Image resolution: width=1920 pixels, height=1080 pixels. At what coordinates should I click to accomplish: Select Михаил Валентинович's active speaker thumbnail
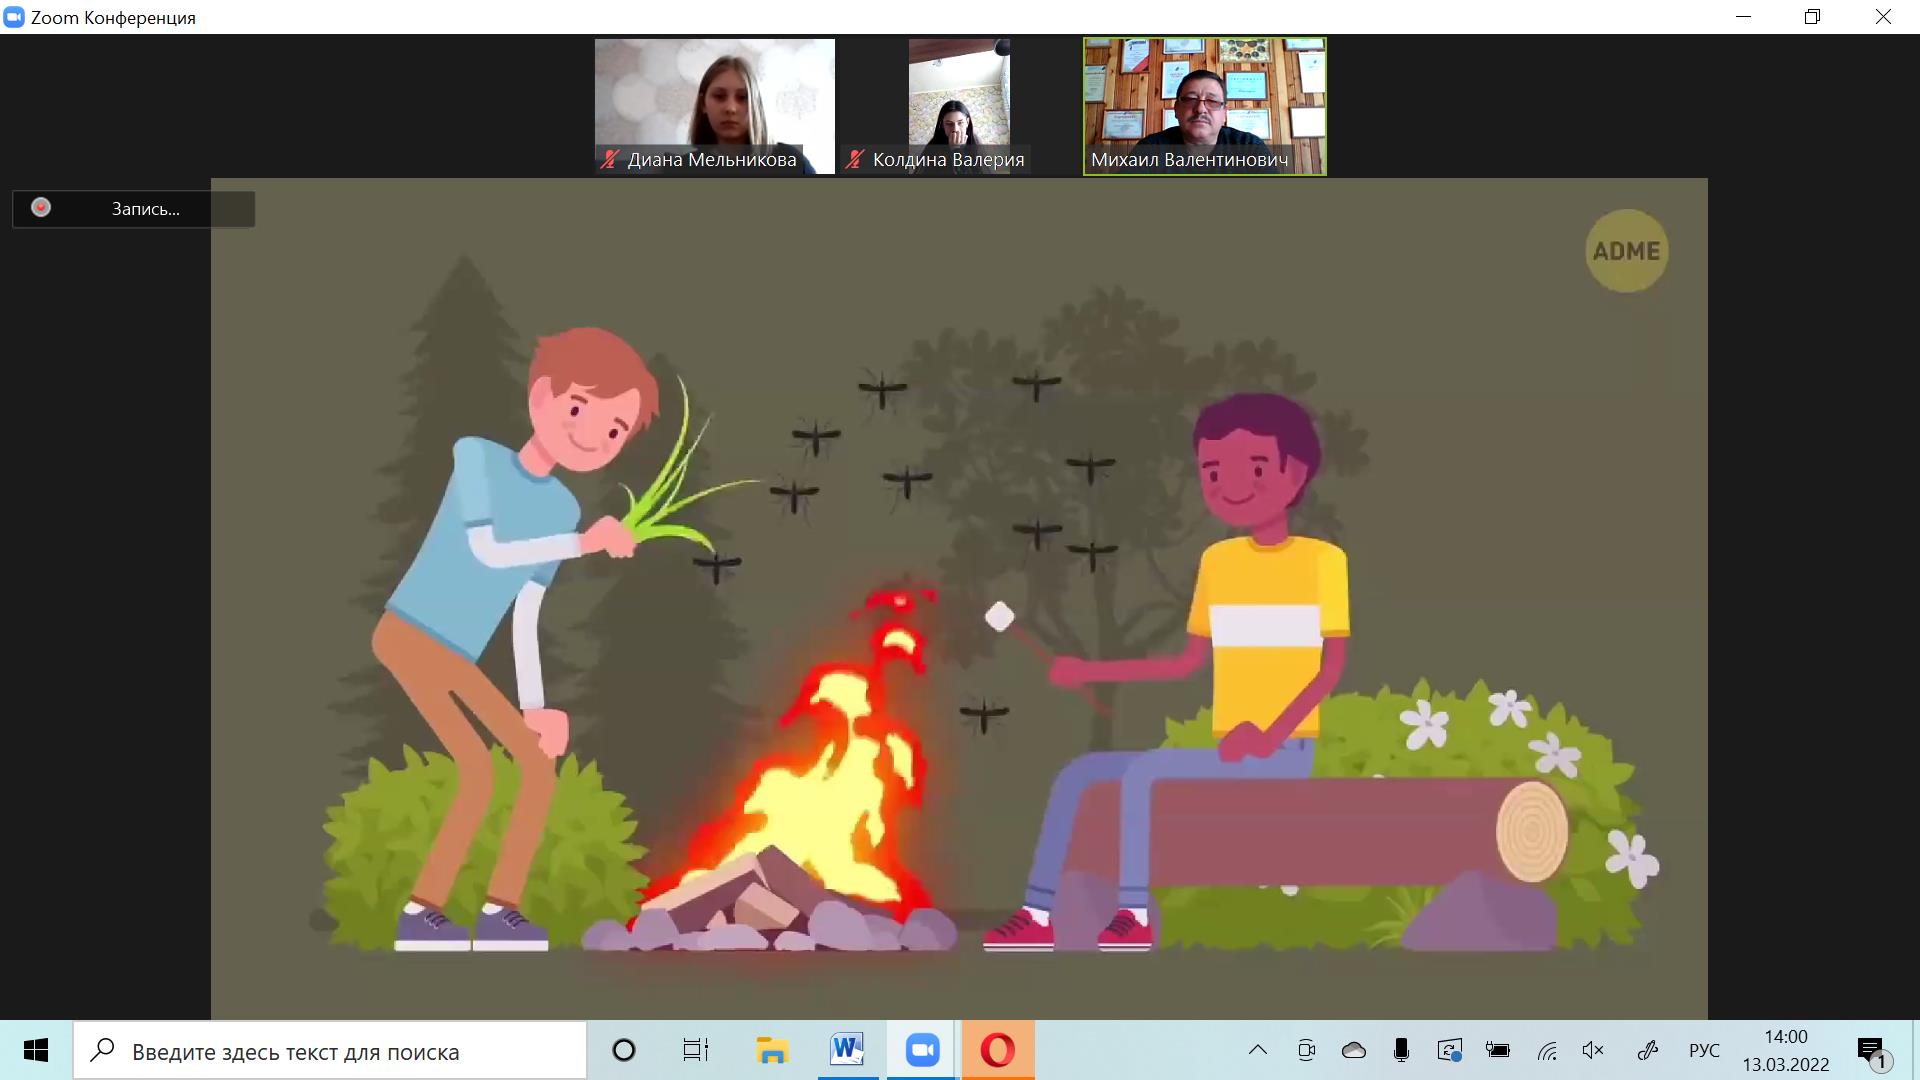(1204, 105)
